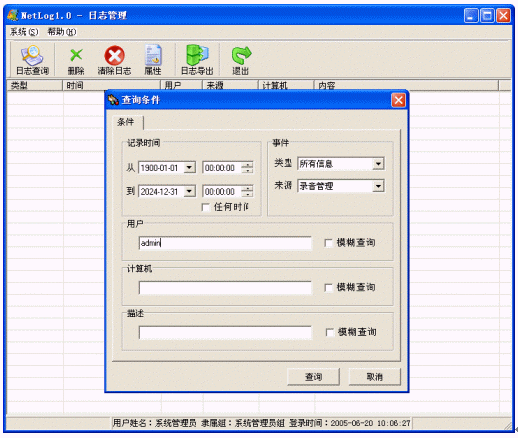Close the 查询条件 dialog
Screen dimensions: 518x438
pos(398,100)
